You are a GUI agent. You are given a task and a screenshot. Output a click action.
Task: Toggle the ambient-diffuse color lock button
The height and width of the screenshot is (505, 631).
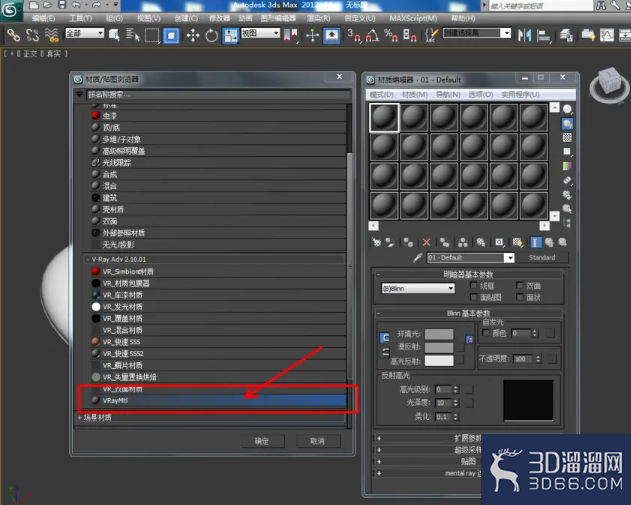(x=385, y=337)
